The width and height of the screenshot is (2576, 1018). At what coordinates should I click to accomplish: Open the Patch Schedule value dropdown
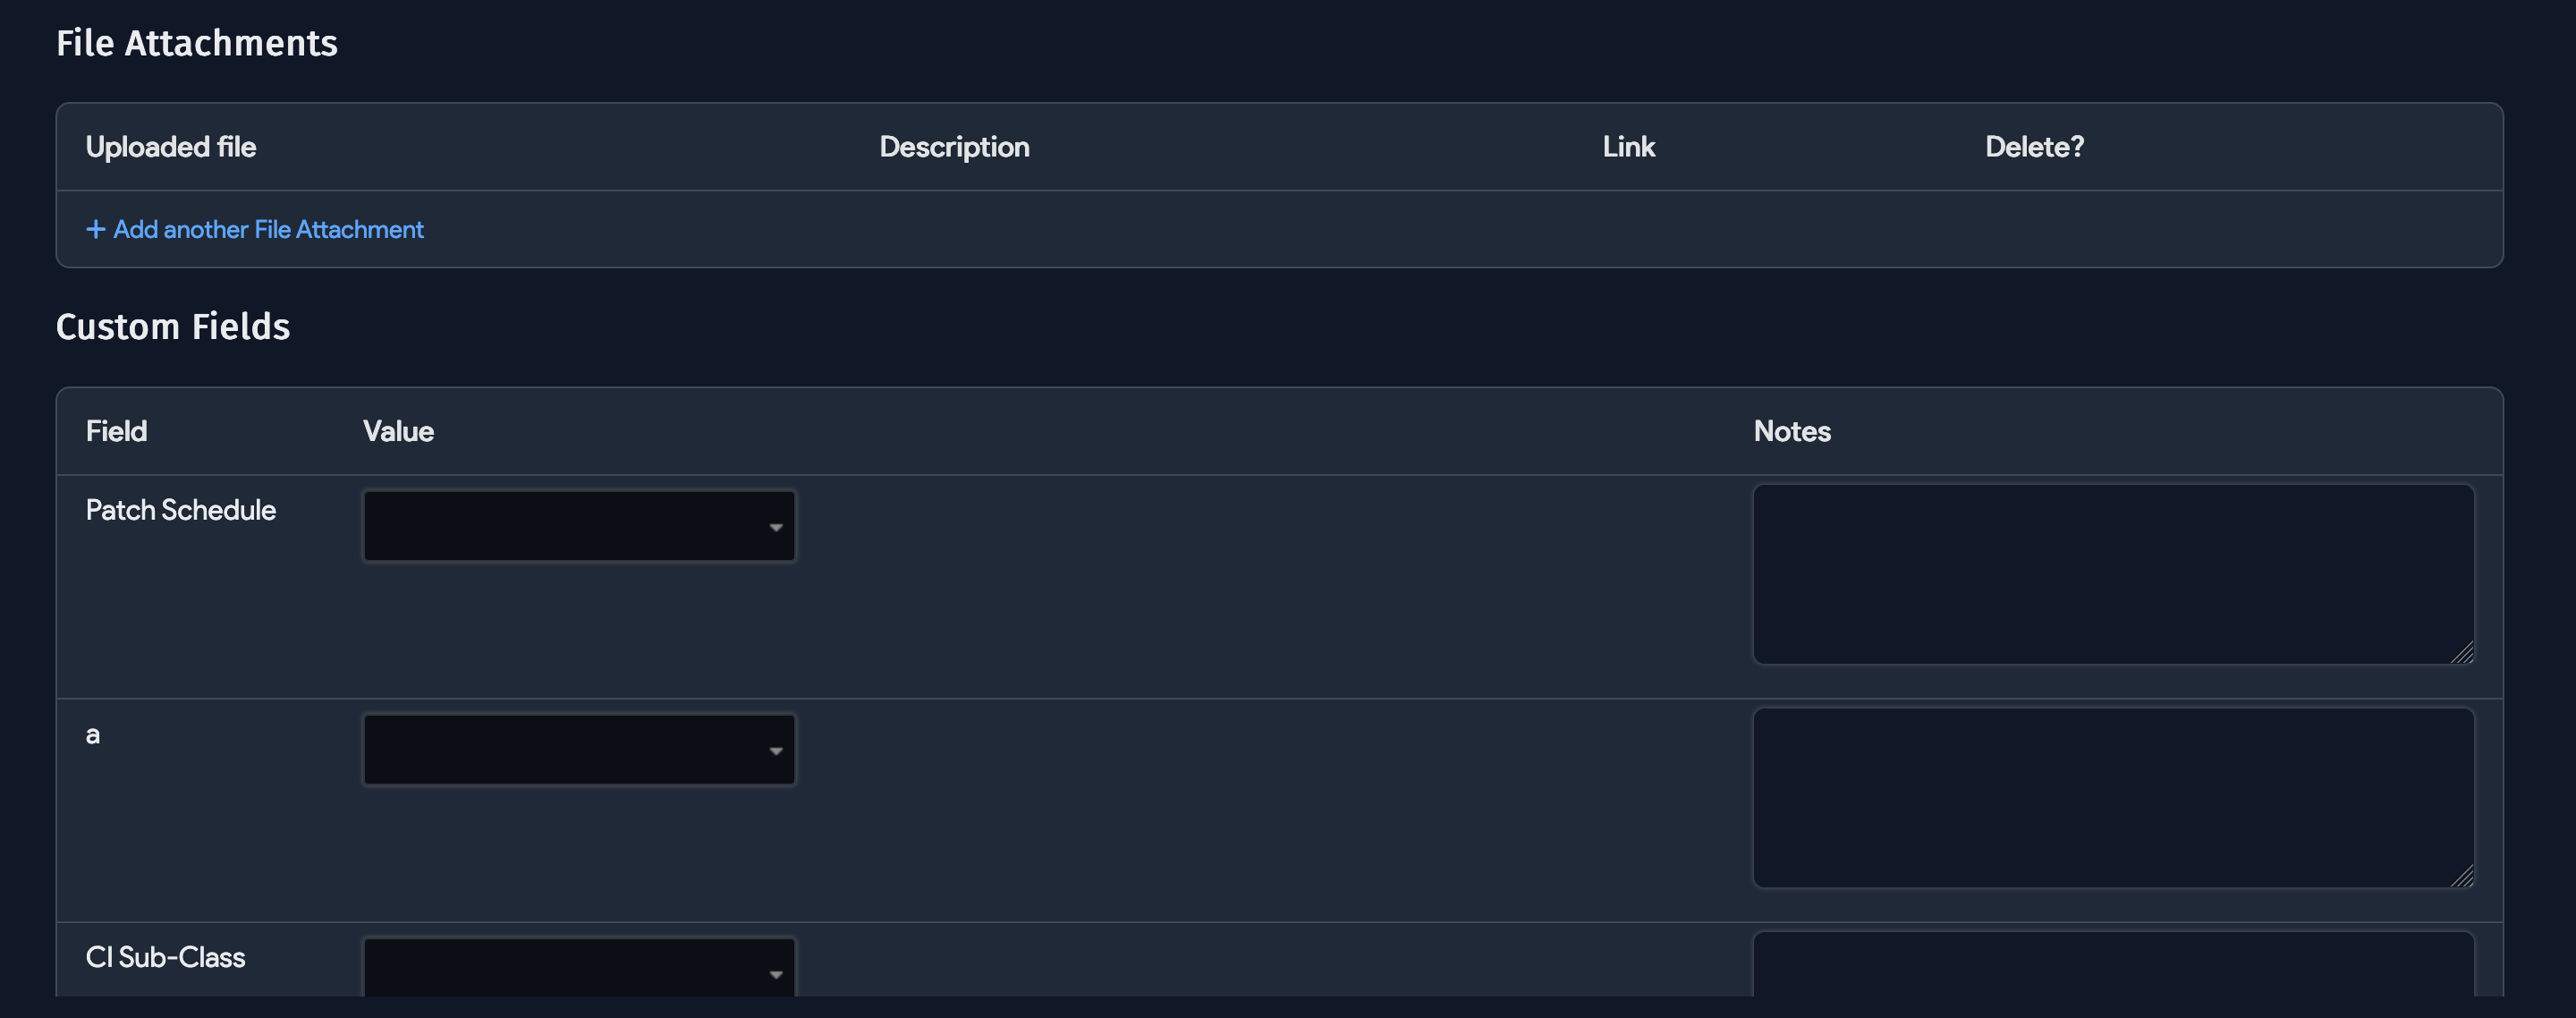point(579,526)
